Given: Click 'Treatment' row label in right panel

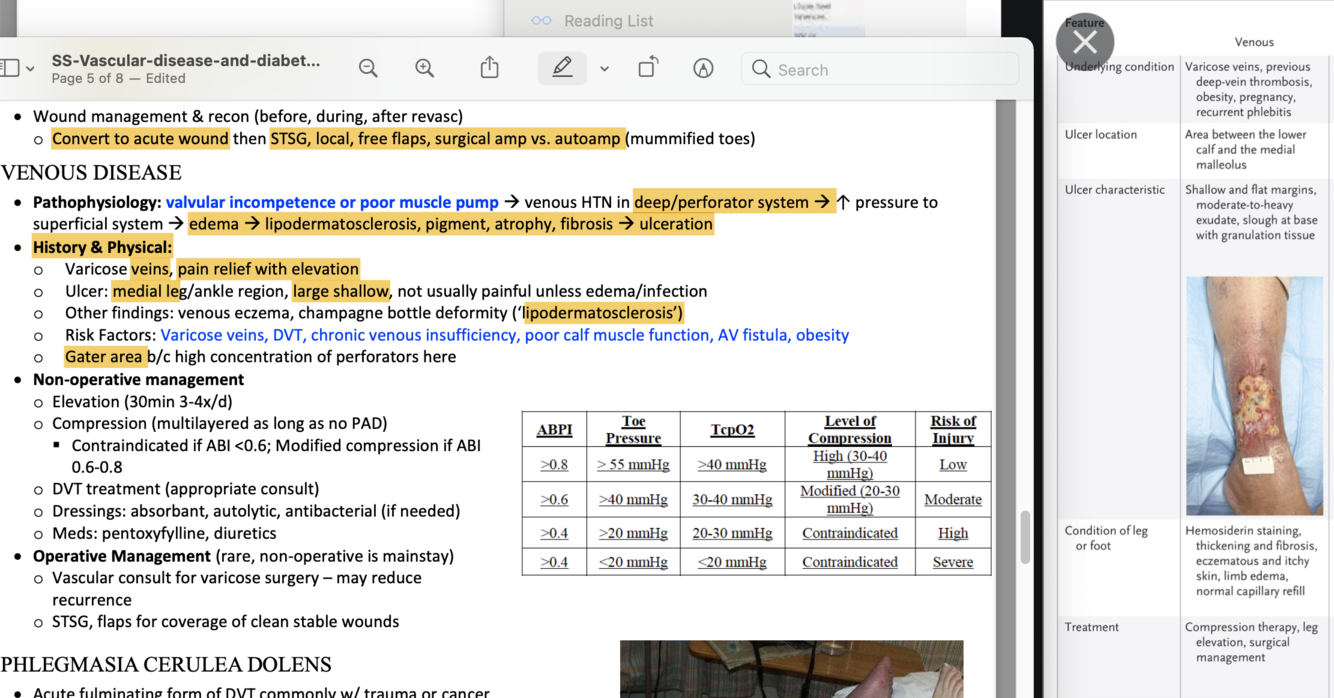Looking at the screenshot, I should pos(1092,627).
